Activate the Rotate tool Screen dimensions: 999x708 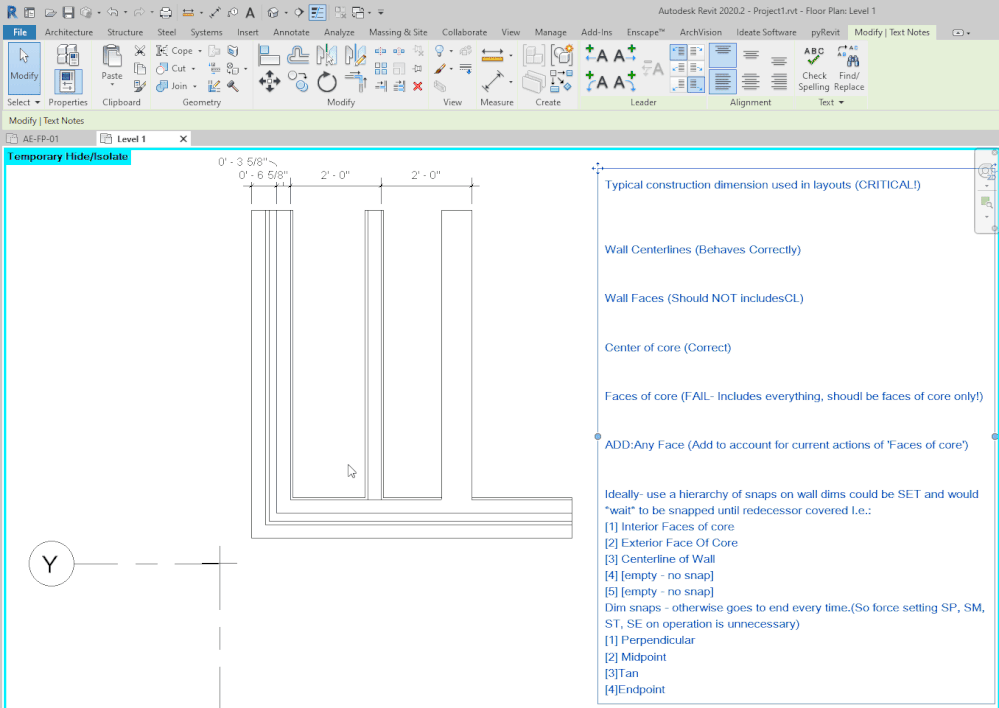(x=326, y=82)
